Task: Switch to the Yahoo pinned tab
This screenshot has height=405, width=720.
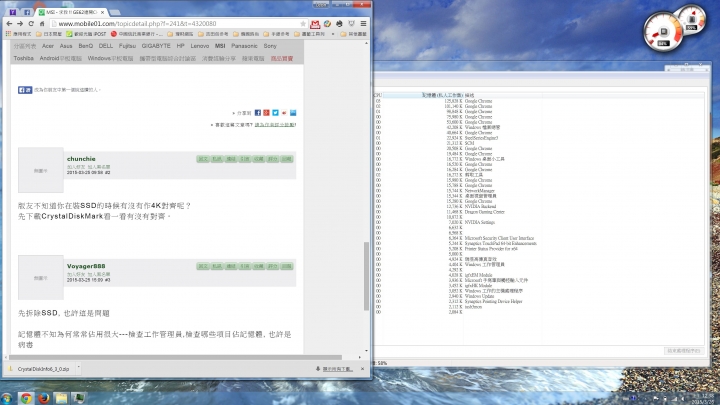Action: (13, 12)
